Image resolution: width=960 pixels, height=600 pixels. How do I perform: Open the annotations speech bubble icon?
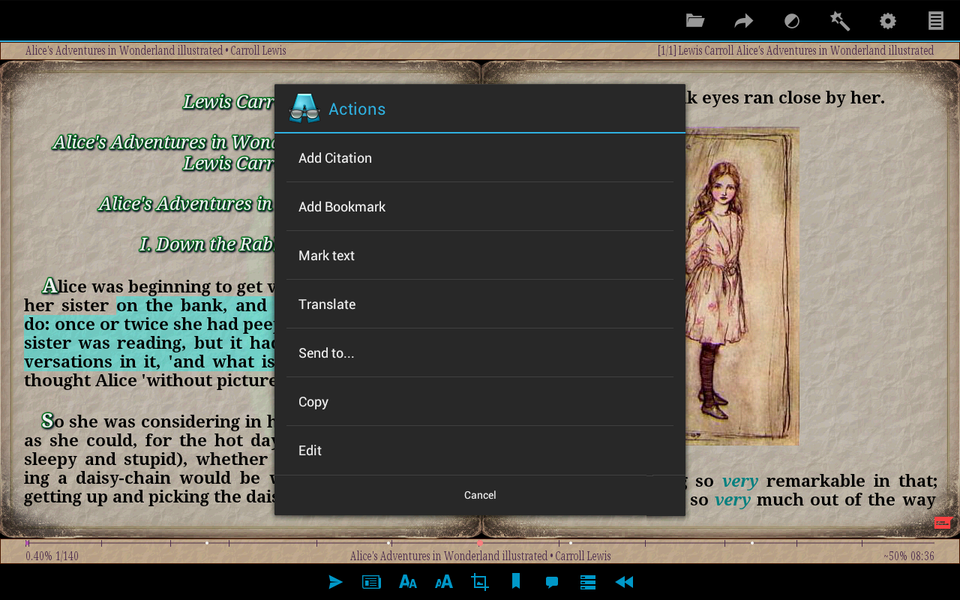click(x=551, y=582)
